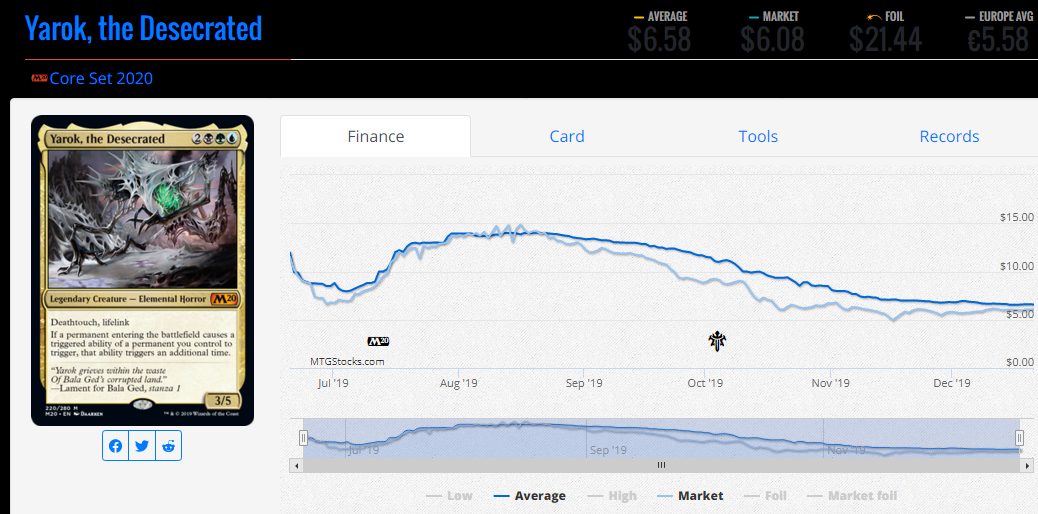Click the $15.00 axis label

1017,217
